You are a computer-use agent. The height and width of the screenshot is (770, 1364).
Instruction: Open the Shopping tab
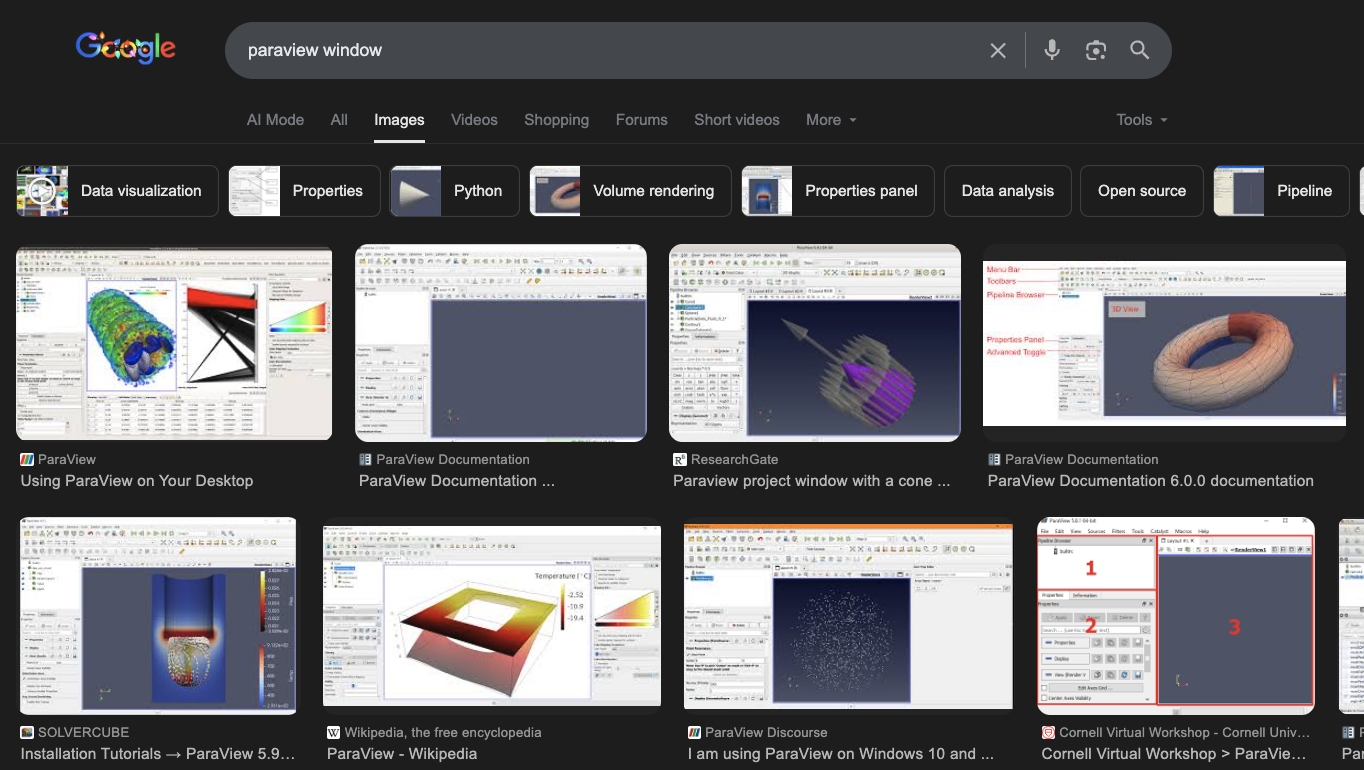pos(556,120)
